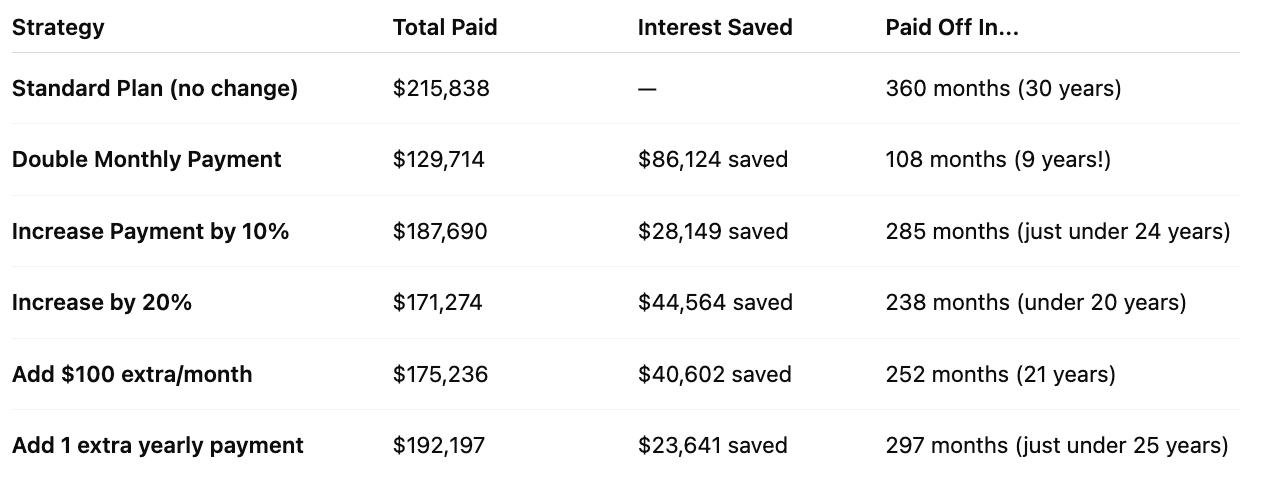1280x500 pixels.
Task: Select the 297 months (just under 25 years) cell
Action: [1056, 445]
